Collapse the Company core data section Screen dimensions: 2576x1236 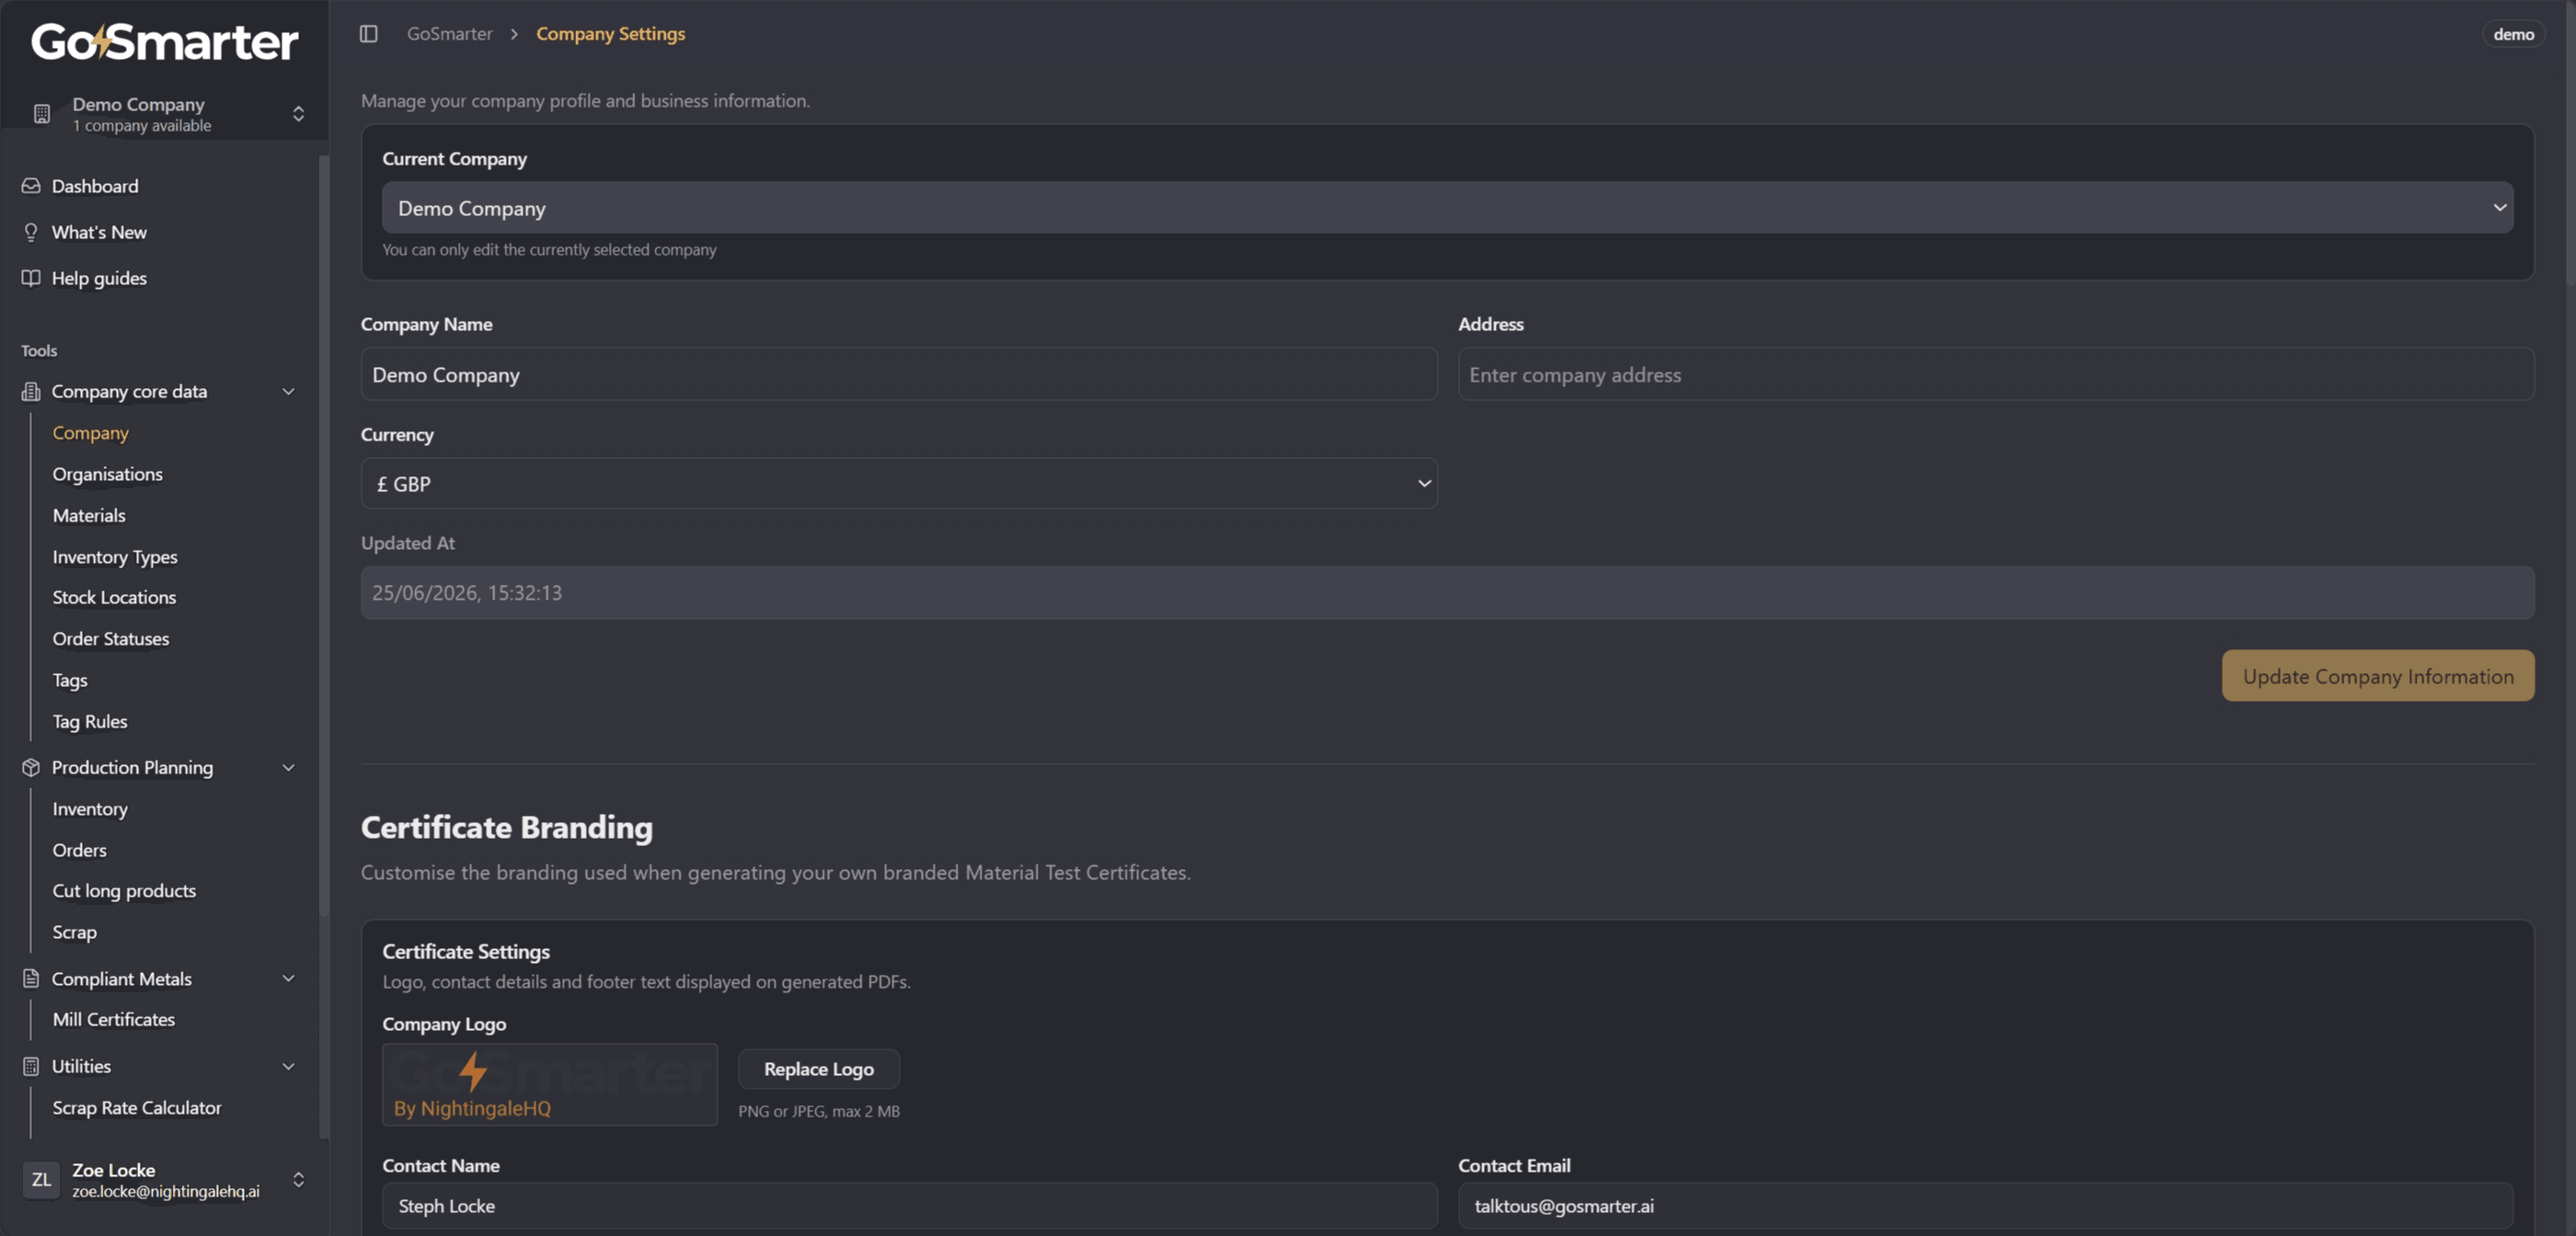288,391
